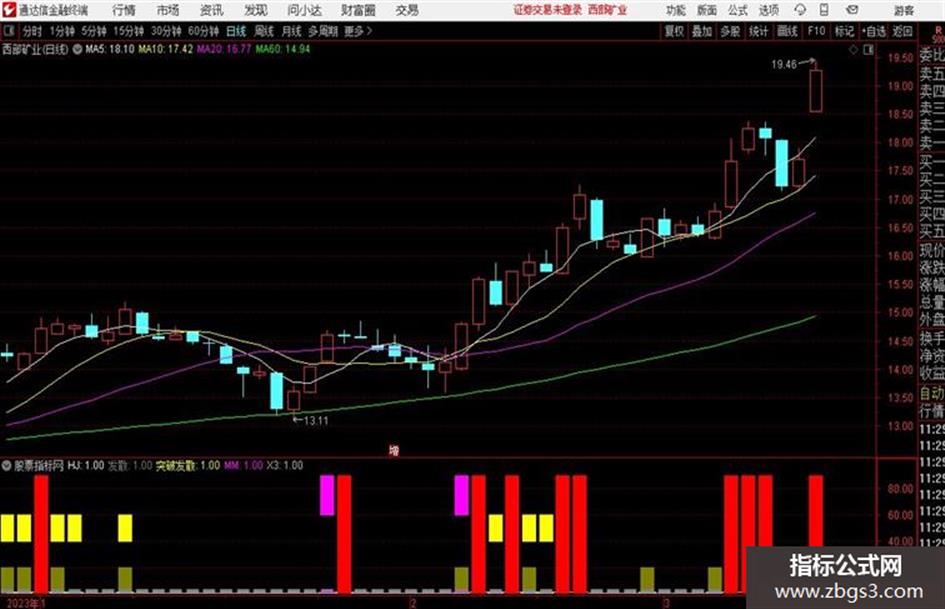Open the 多周期 multi-period view
Image resolution: width=945 pixels, height=609 pixels.
[x=323, y=31]
